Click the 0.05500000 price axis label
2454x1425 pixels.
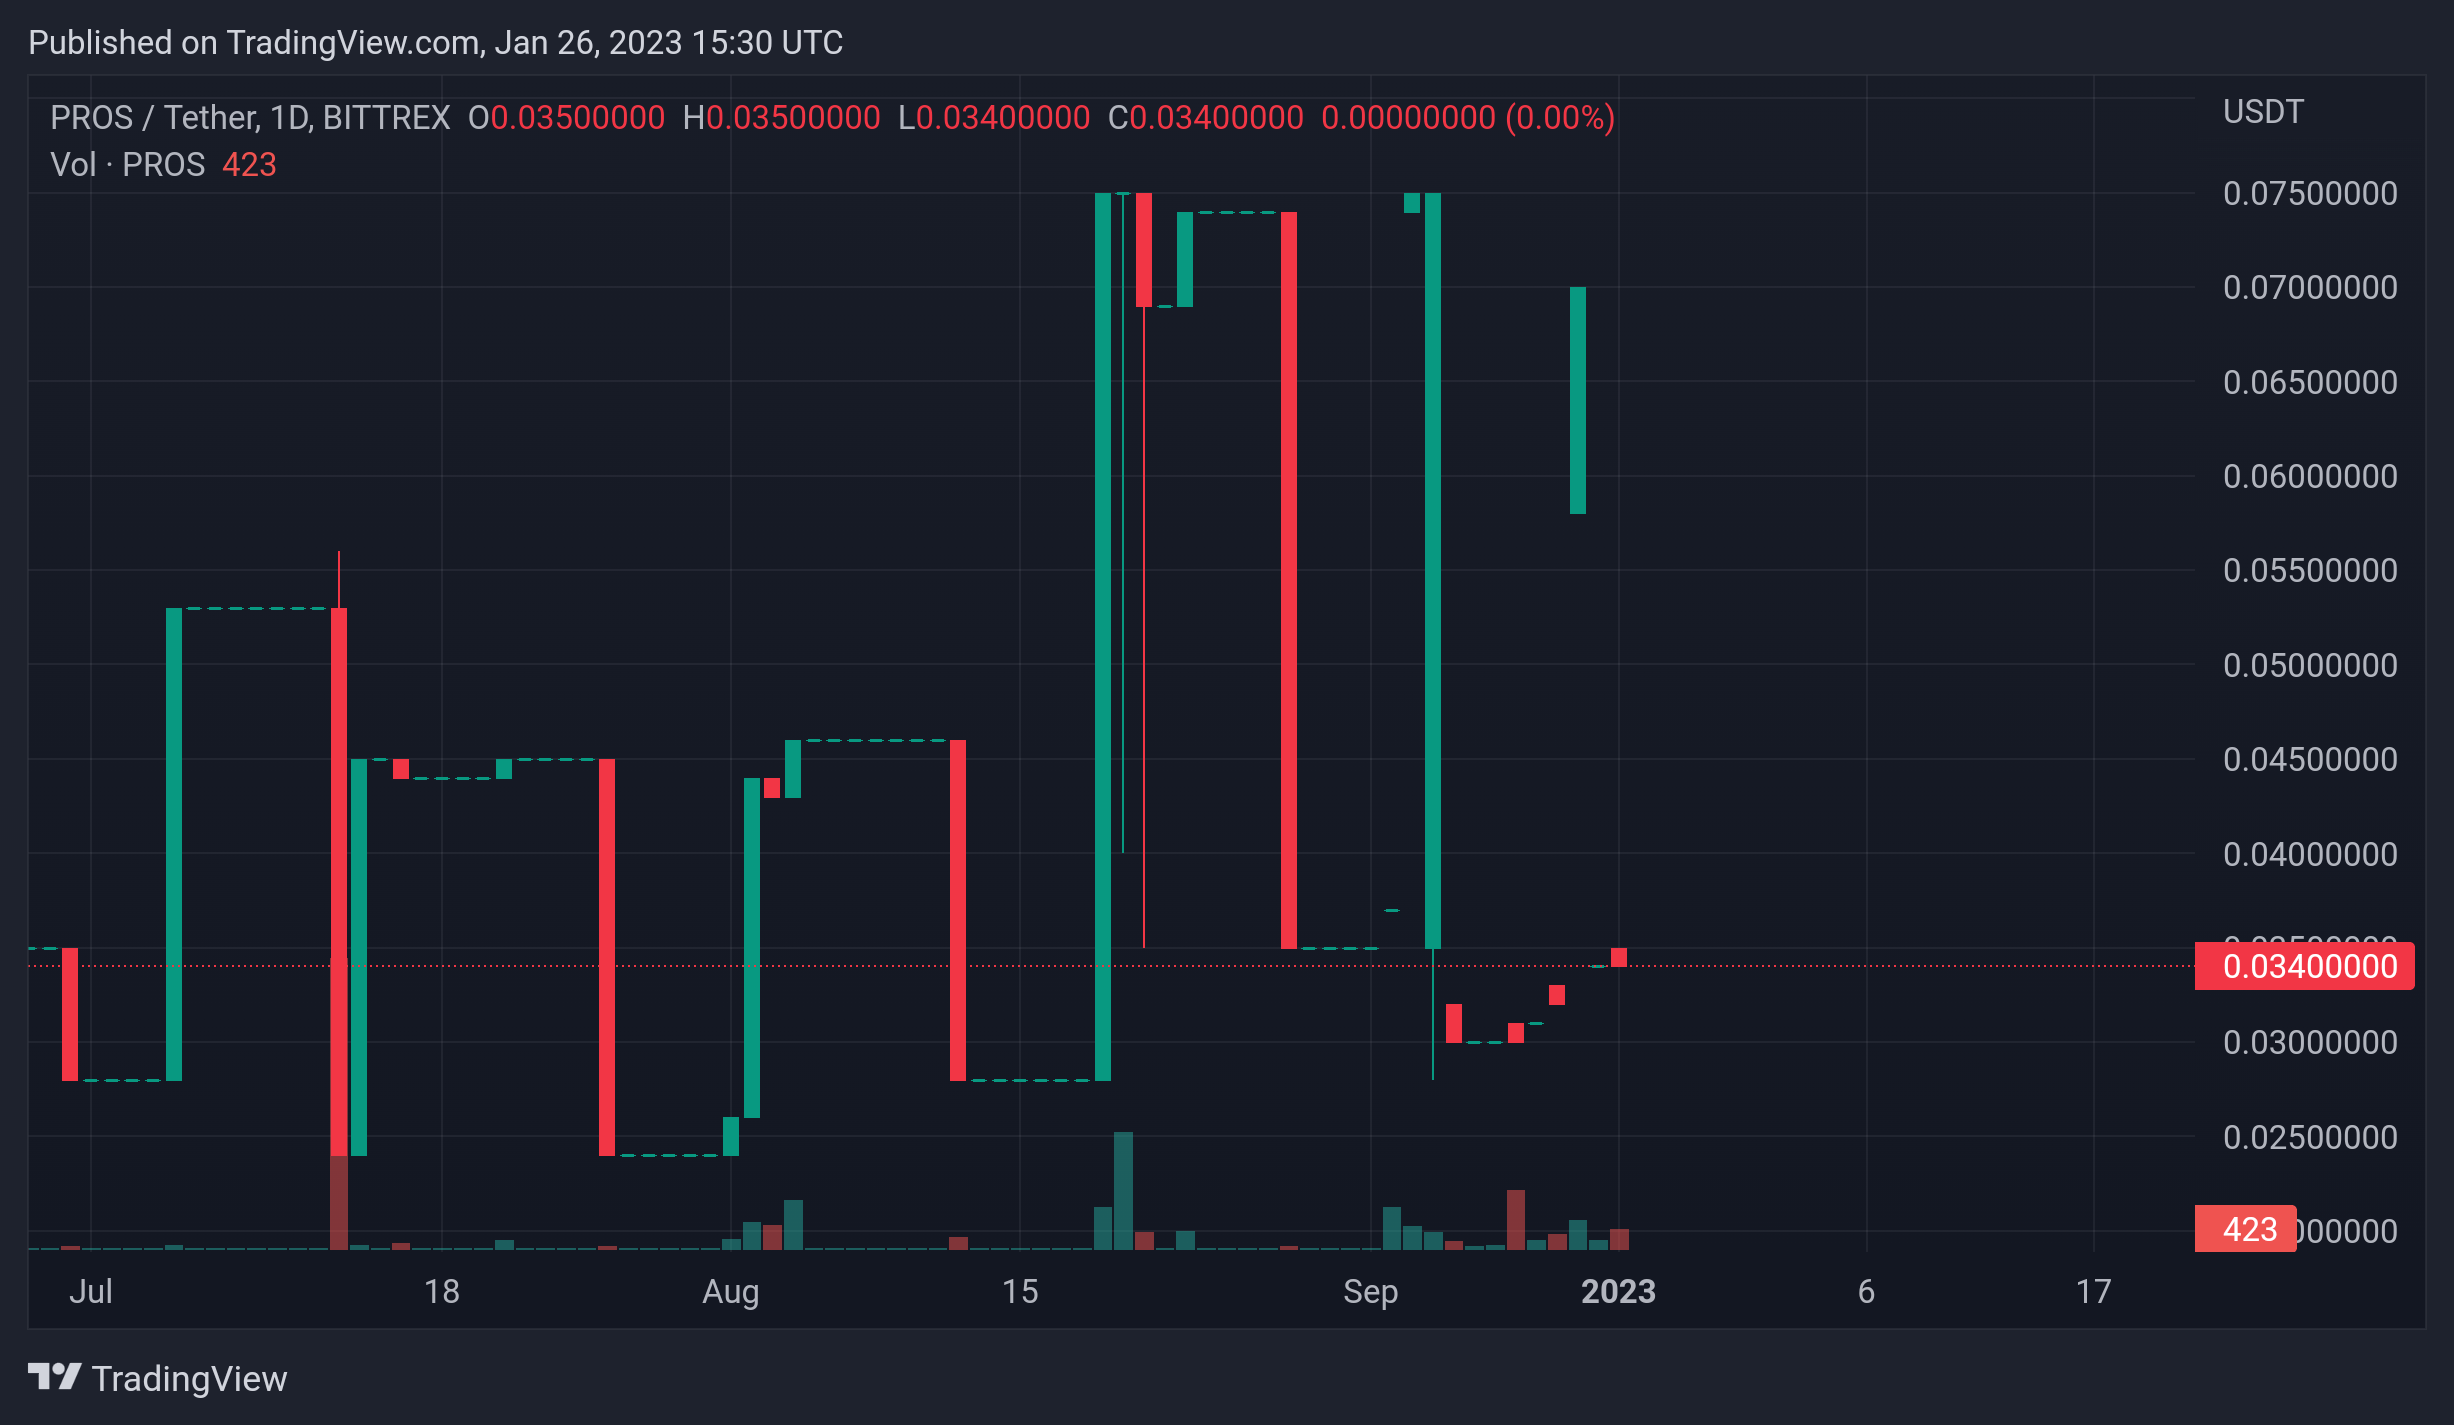coord(2310,571)
